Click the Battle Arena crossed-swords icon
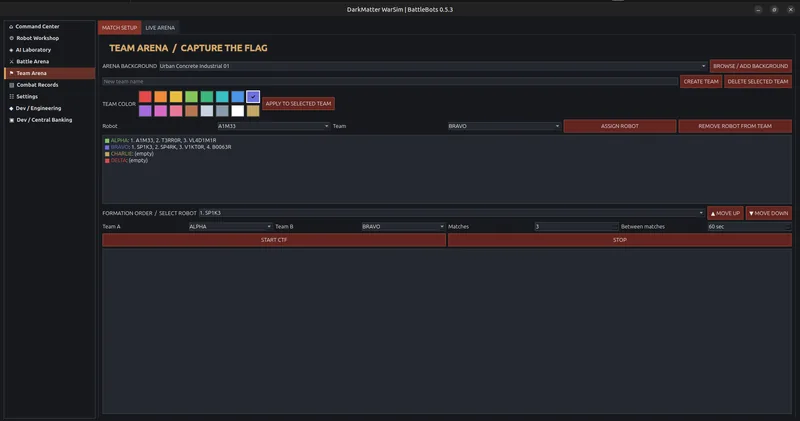Viewport: 800px width, 421px height. [11, 62]
